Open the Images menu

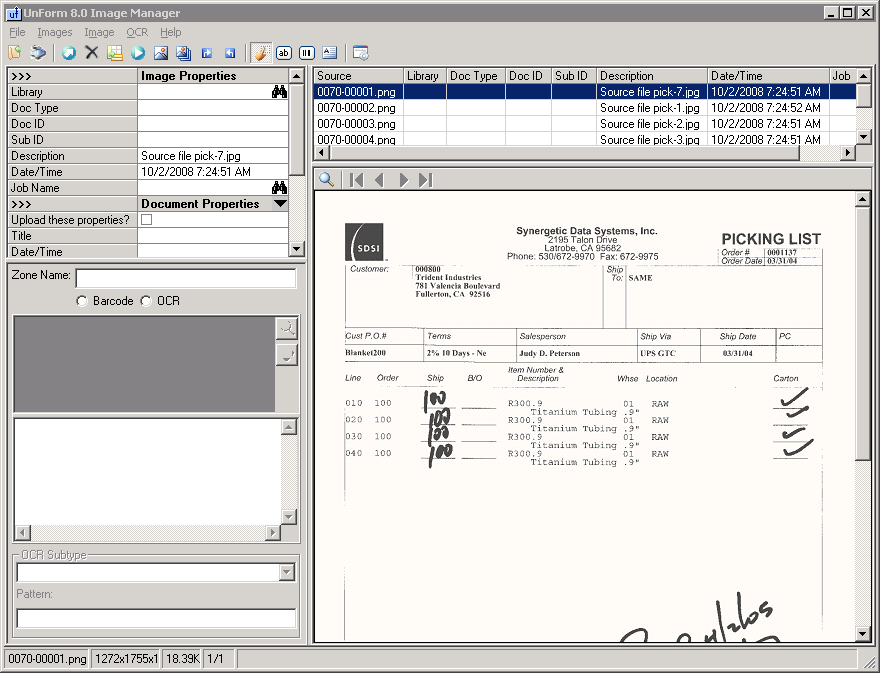[x=55, y=32]
